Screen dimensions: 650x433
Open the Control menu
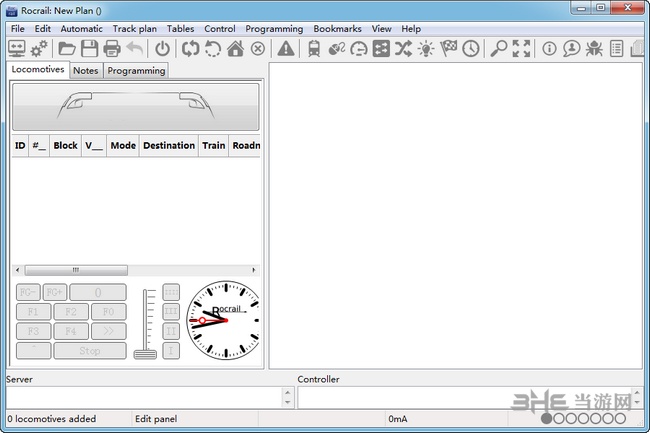220,29
